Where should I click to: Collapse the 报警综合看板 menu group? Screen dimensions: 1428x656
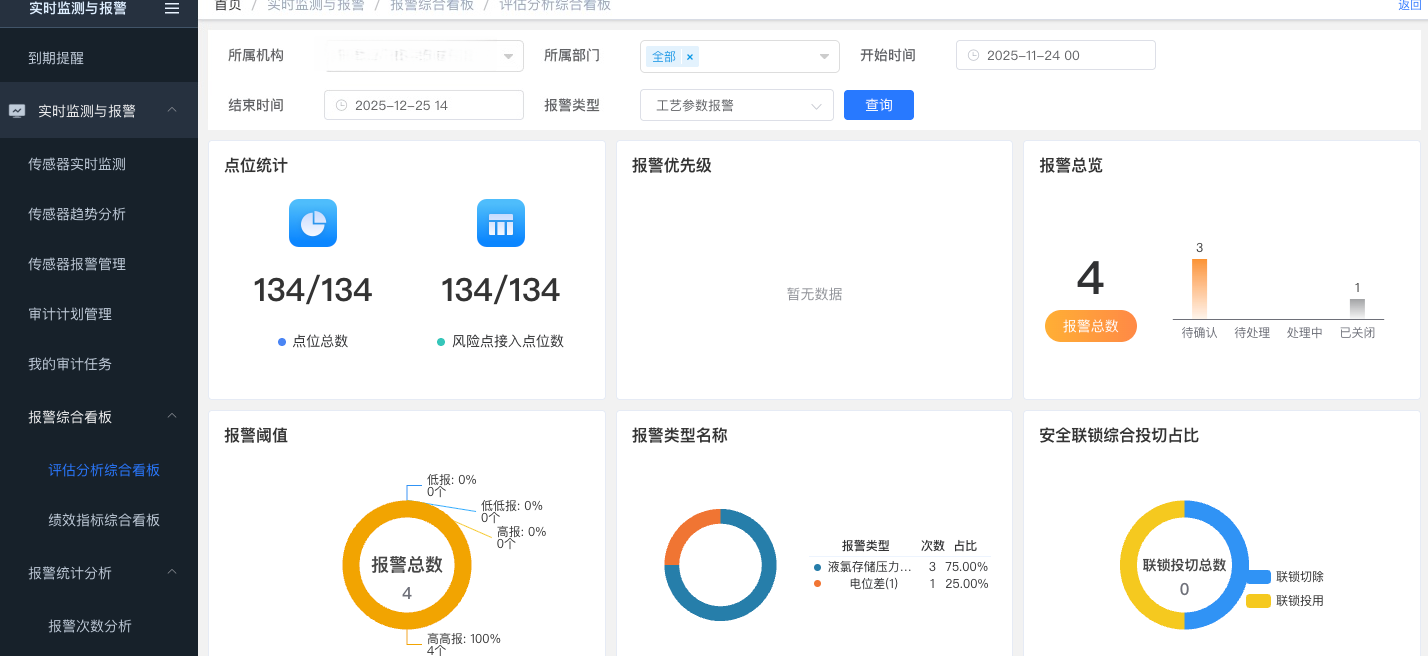coord(172,416)
